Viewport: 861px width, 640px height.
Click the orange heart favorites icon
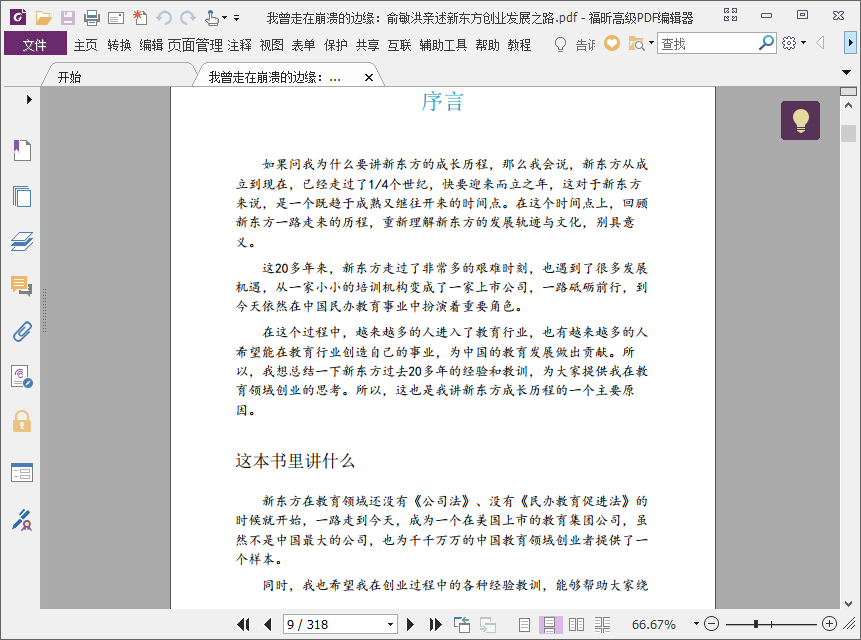pyautogui.click(x=612, y=43)
